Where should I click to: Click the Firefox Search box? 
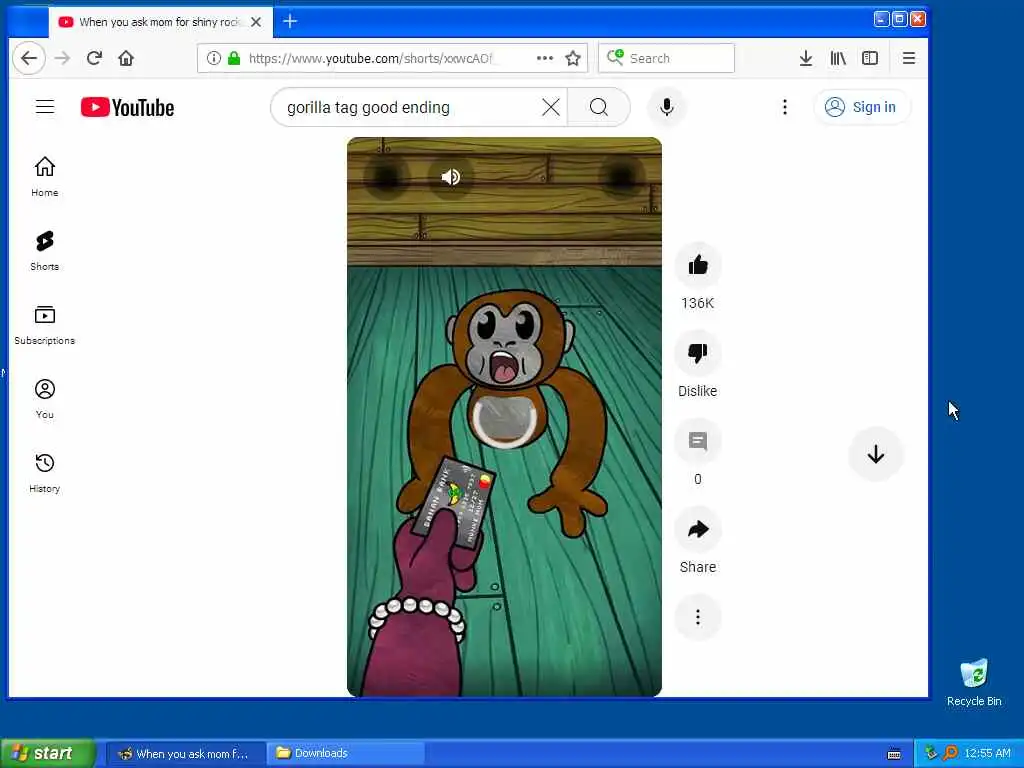666,58
